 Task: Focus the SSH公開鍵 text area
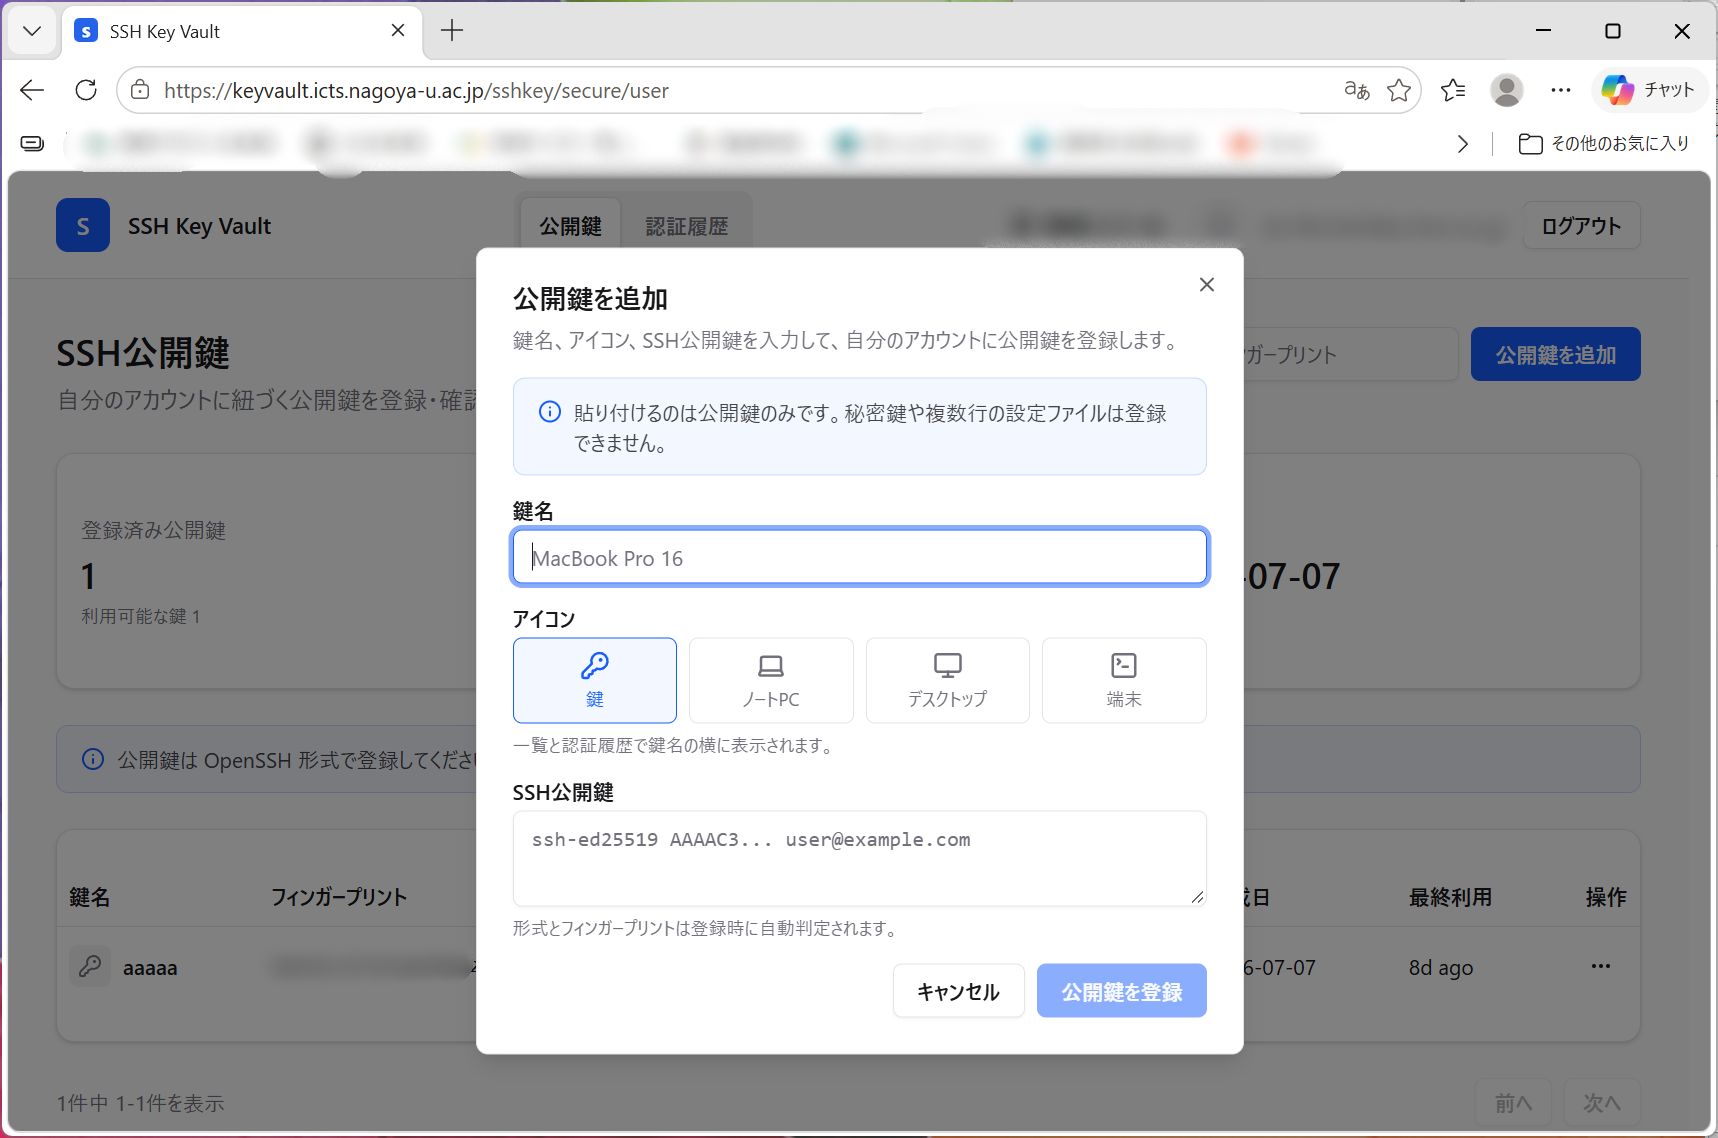(860, 858)
